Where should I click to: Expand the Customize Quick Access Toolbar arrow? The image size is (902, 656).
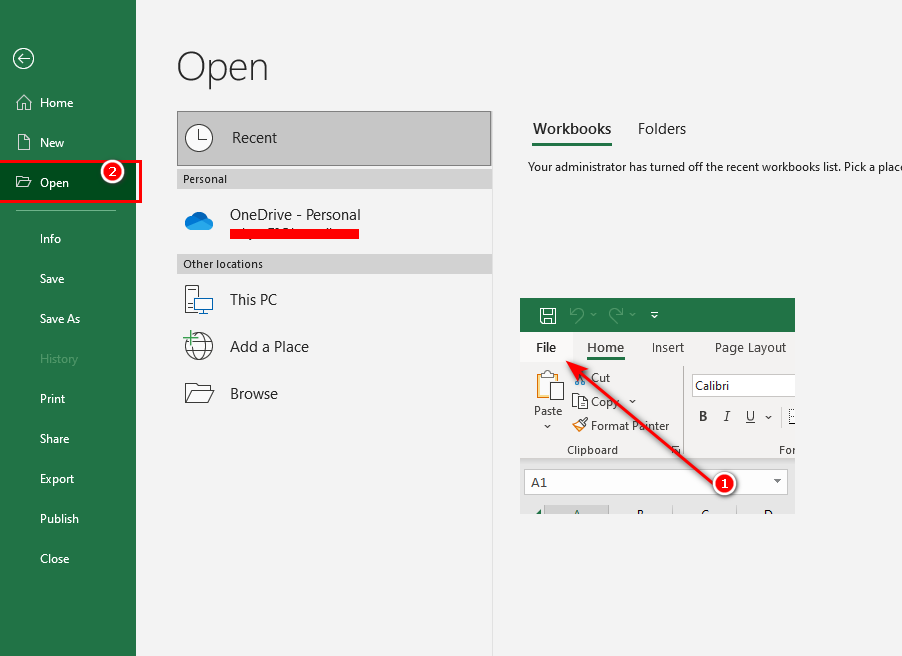[x=654, y=315]
